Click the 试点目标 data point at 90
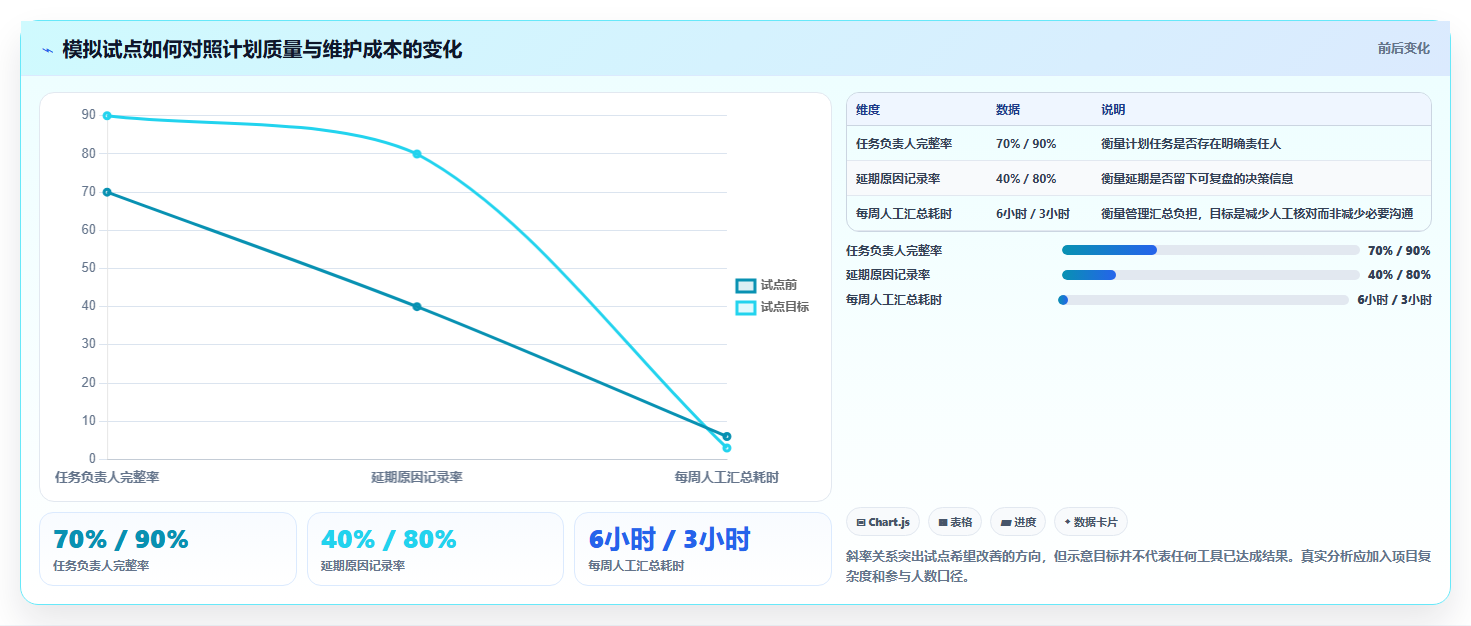The height and width of the screenshot is (626, 1471). [107, 116]
